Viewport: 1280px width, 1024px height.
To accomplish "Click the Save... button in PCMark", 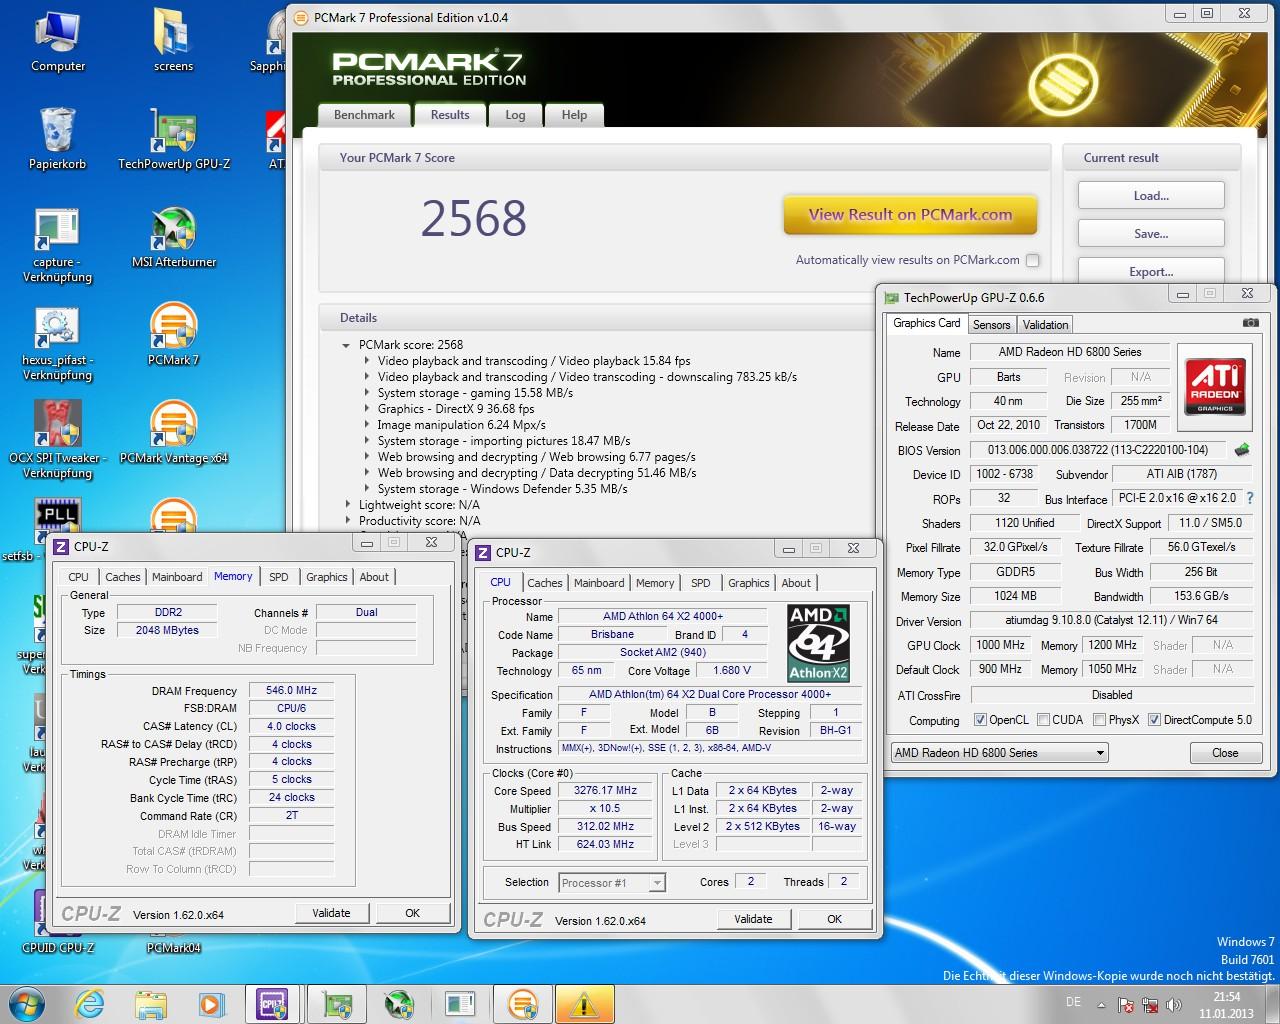I will point(1151,234).
